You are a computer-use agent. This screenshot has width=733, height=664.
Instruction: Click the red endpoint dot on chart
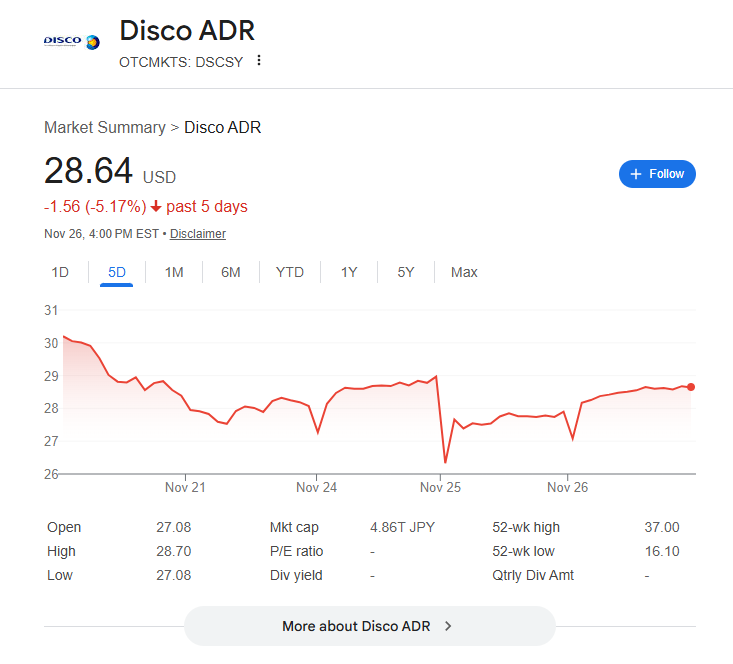tap(691, 387)
